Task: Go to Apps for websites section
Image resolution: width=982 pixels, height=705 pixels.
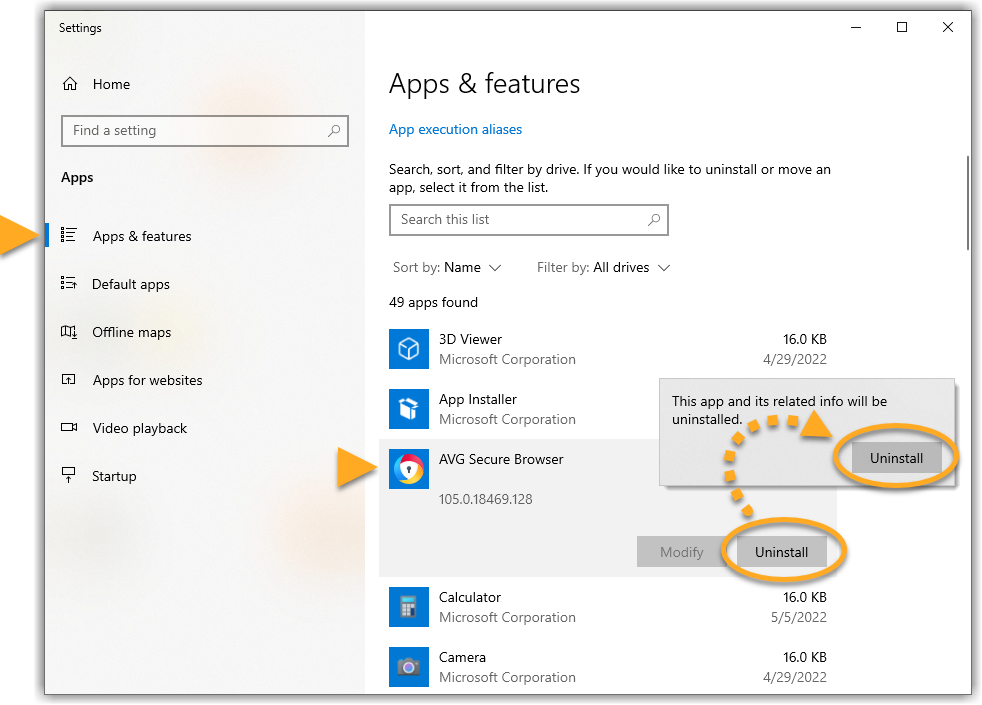Action: point(147,380)
